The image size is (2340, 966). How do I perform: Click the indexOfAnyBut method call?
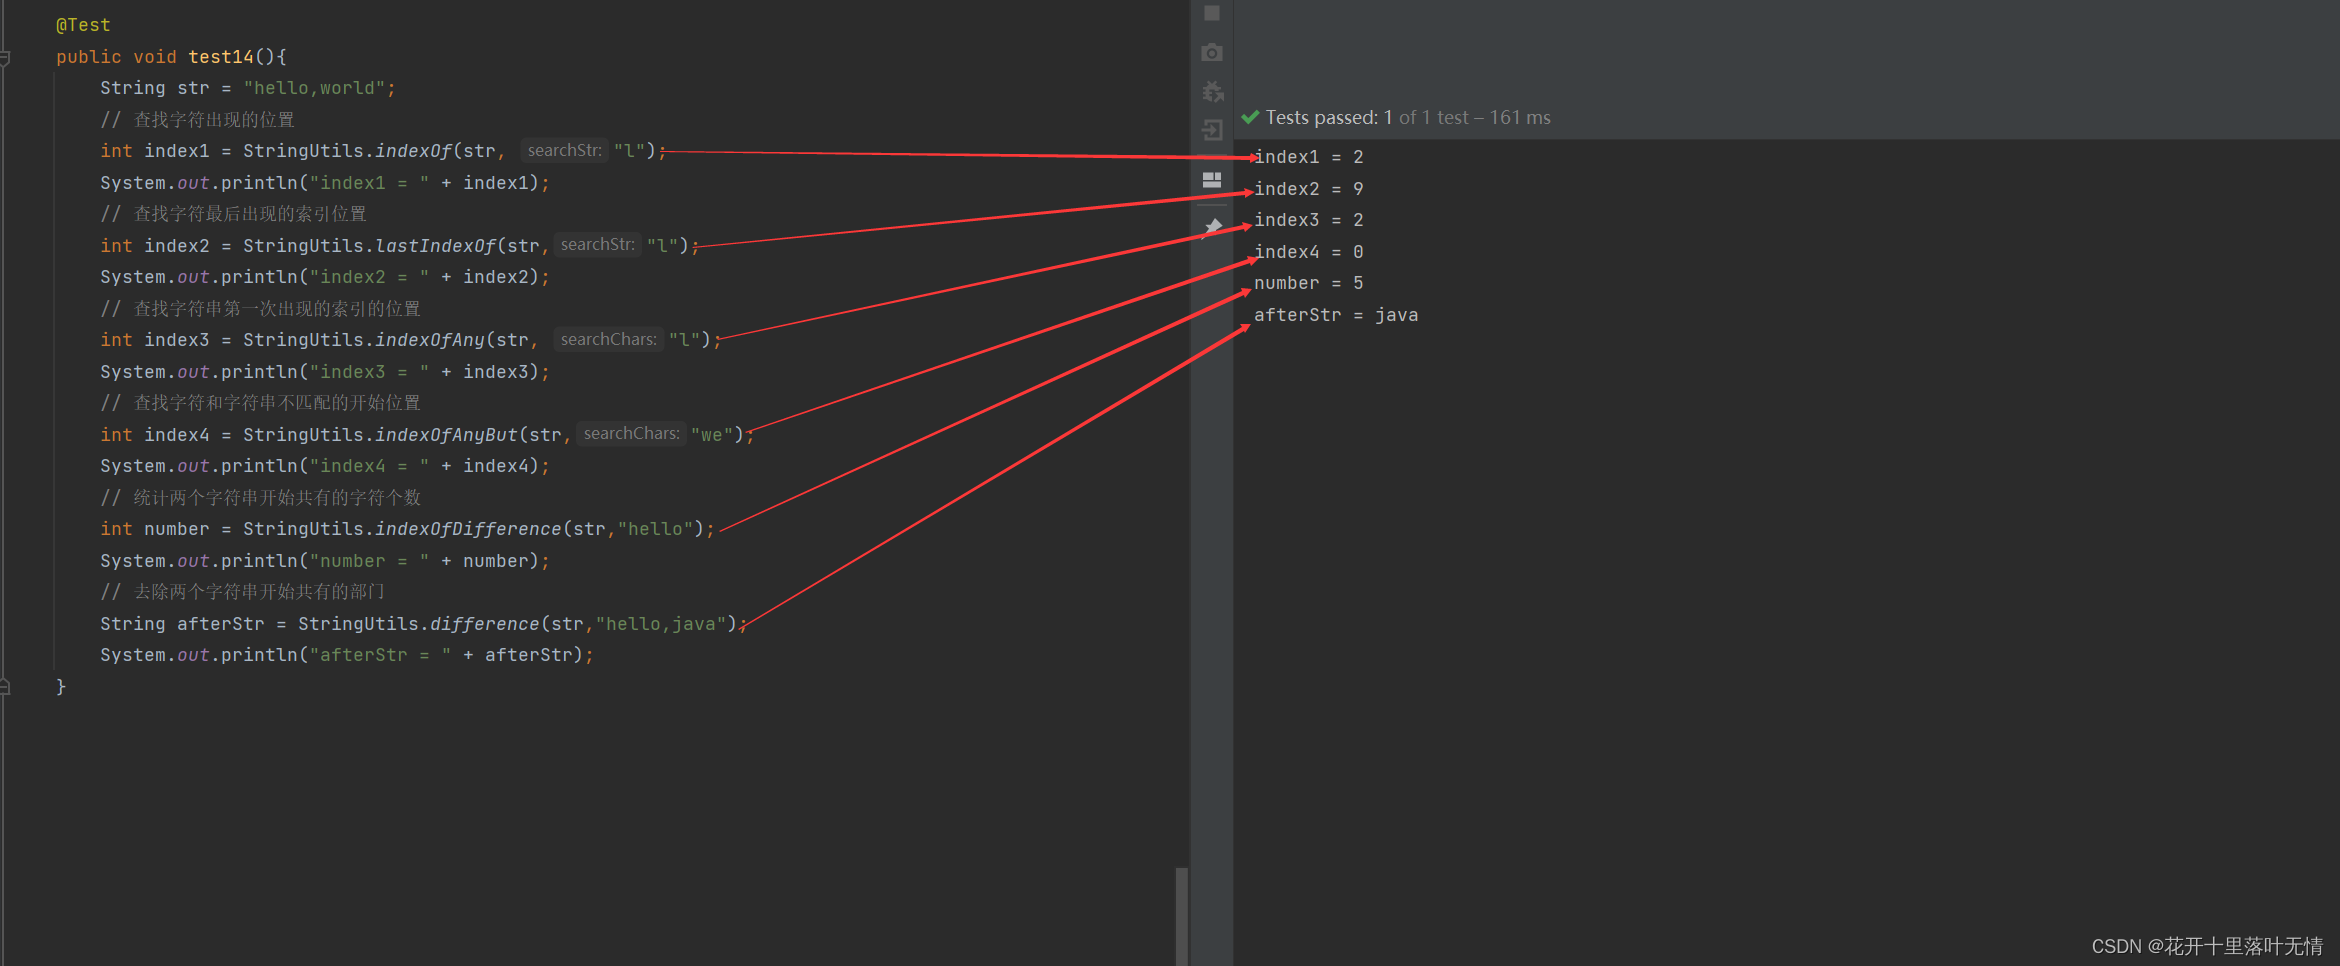point(446,435)
